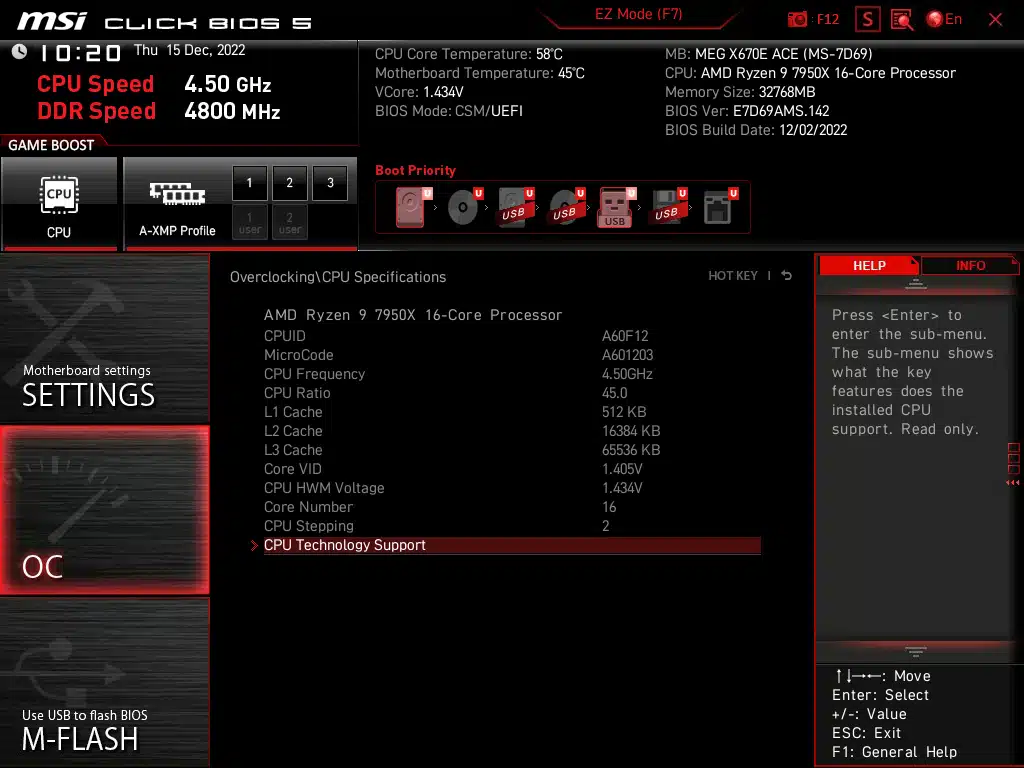Screen dimensions: 1024x768
Task: Expand CPU Technology Support sub-menu
Action: click(512, 545)
